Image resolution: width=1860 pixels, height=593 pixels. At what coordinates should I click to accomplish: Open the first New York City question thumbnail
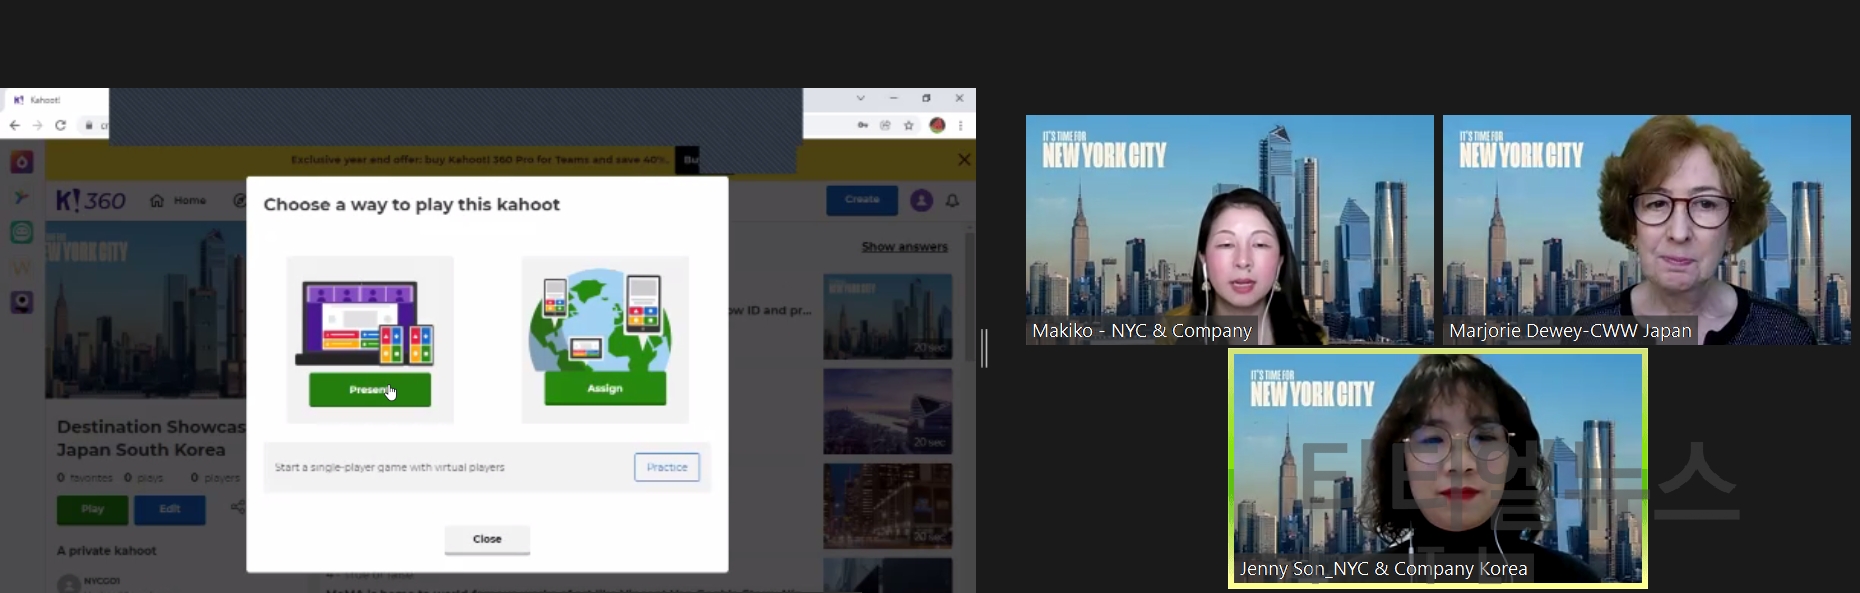(x=887, y=316)
